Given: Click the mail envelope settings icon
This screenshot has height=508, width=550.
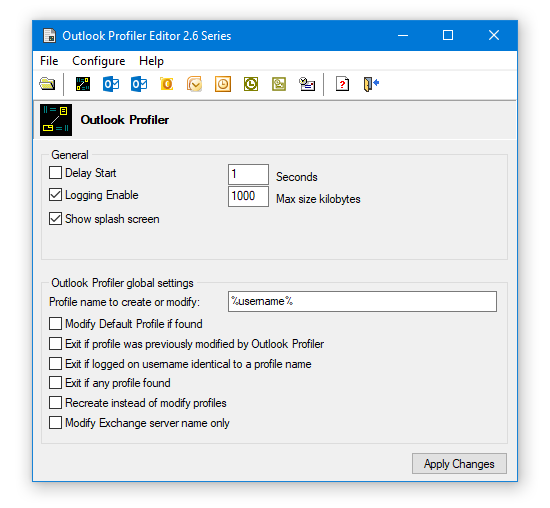Looking at the screenshot, I should pyautogui.click(x=307, y=84).
